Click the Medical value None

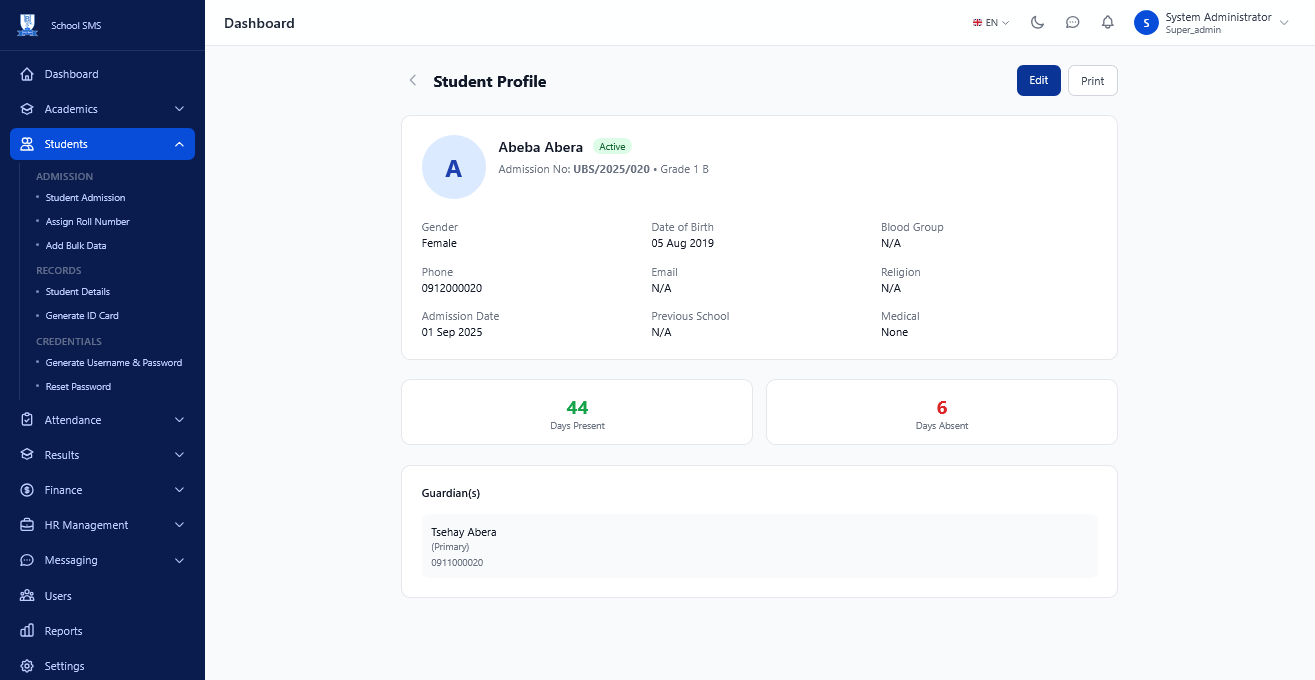[895, 332]
